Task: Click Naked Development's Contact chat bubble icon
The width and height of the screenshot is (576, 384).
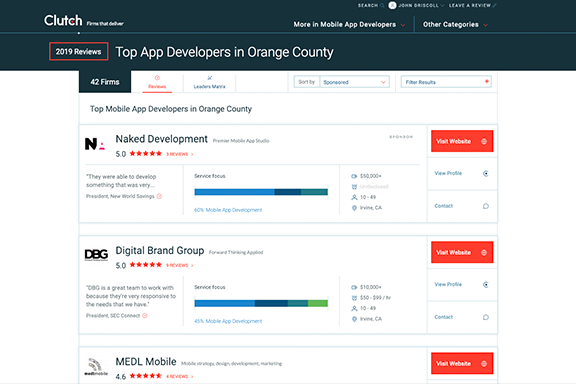Action: (486, 206)
